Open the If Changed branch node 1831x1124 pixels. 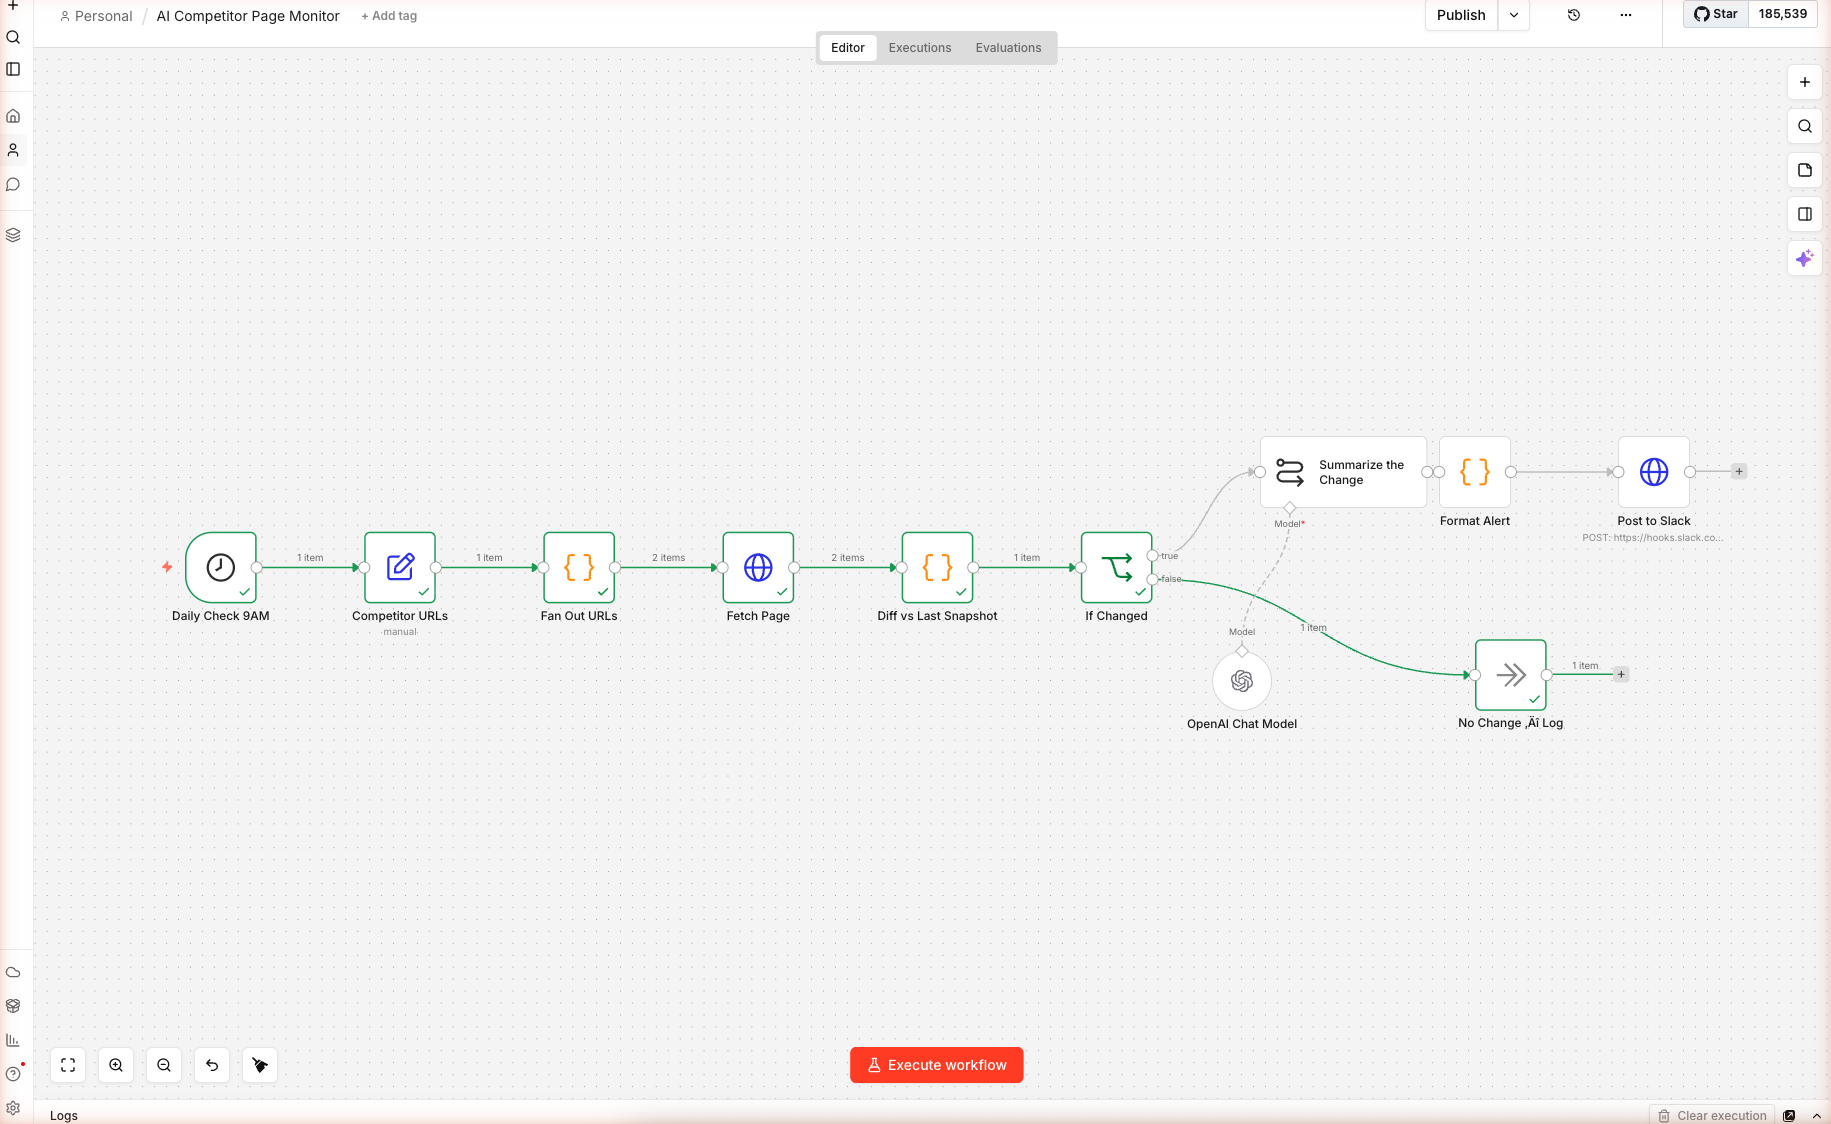pos(1116,567)
